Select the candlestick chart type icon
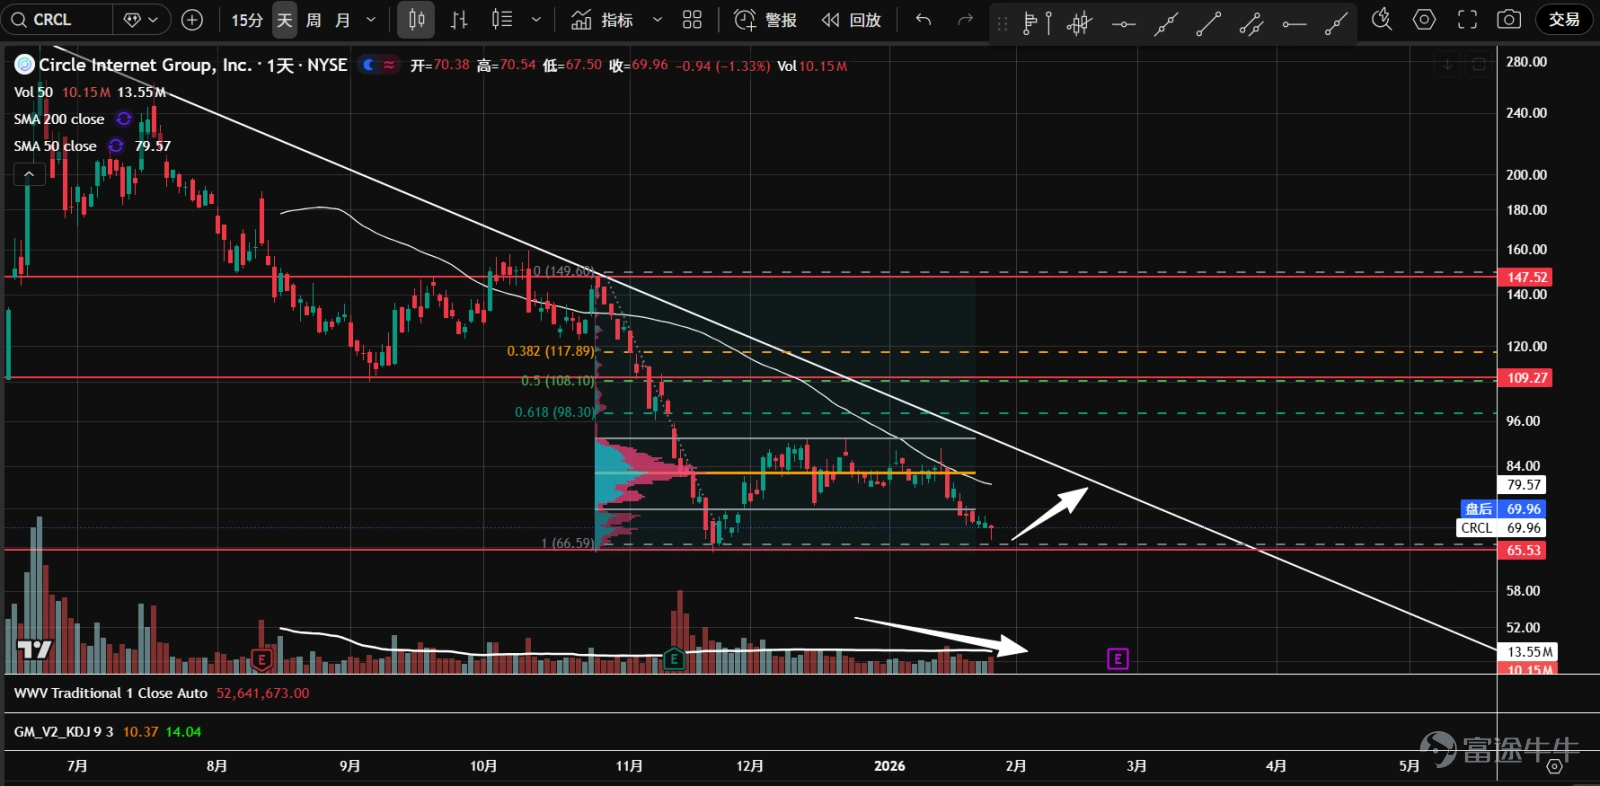Viewport: 1600px width, 786px height. click(x=416, y=20)
